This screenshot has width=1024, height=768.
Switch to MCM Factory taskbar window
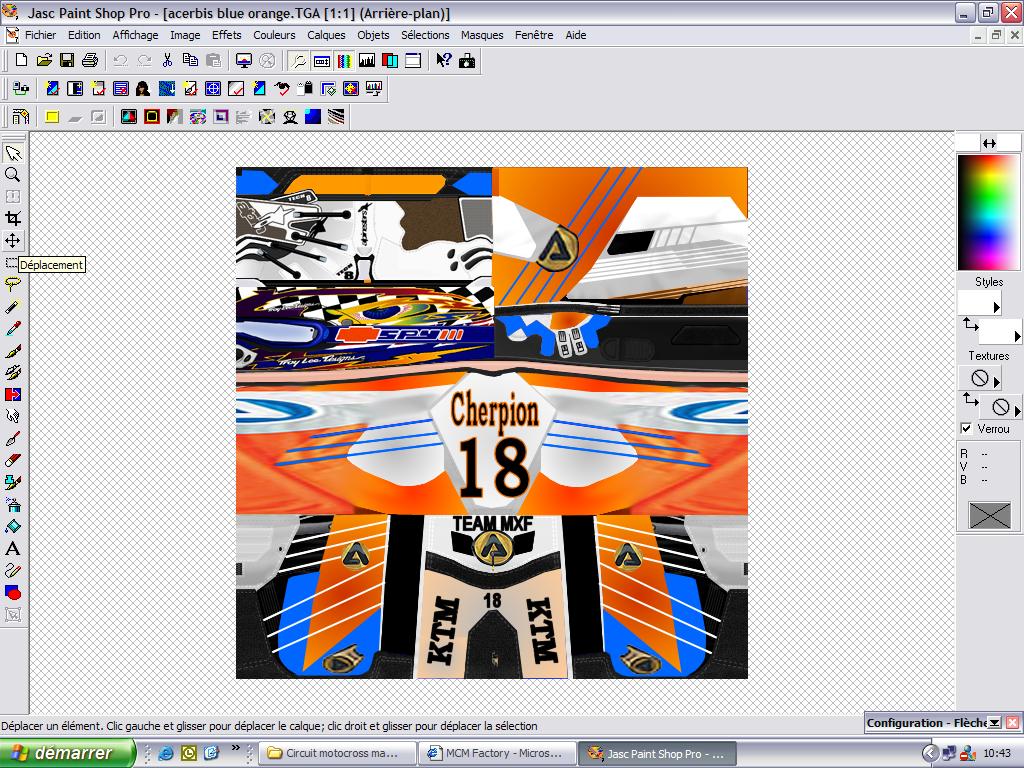[x=495, y=753]
